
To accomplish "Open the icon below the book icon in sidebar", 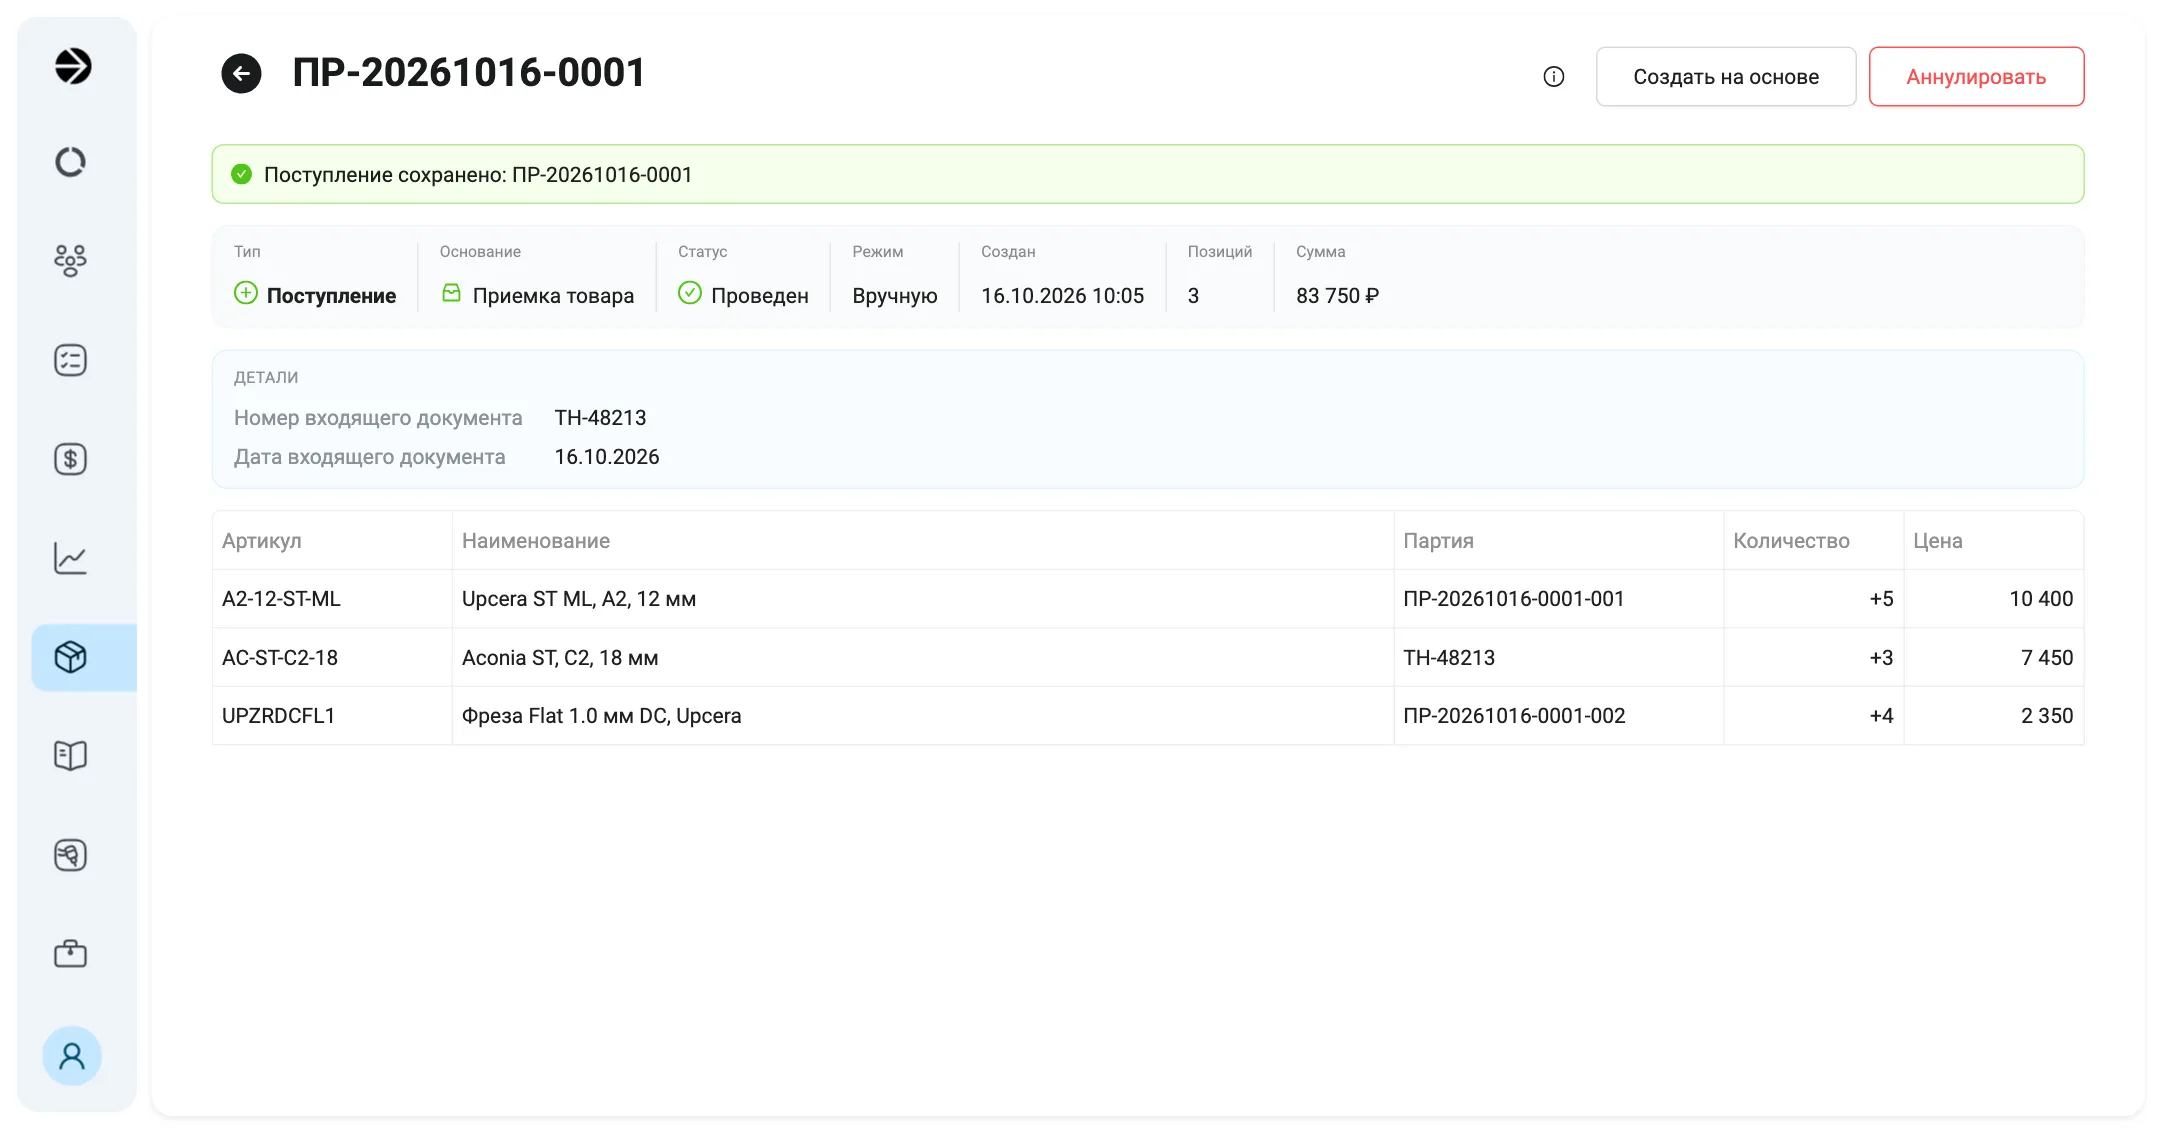I will (x=70, y=855).
